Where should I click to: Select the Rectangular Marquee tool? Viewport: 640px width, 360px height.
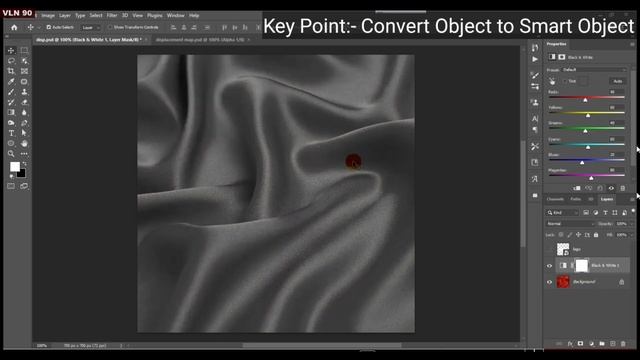[x=24, y=51]
